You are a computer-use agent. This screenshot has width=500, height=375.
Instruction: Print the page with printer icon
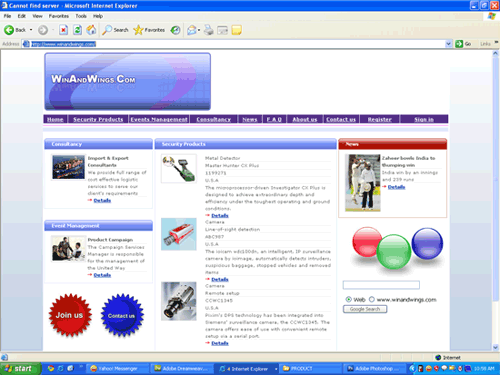tap(209, 30)
